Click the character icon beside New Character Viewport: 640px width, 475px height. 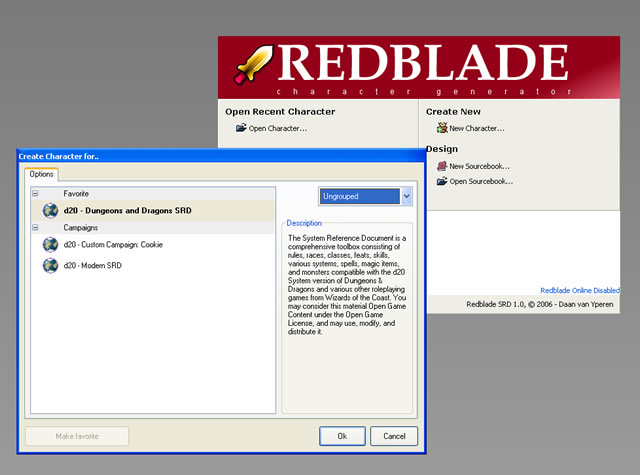coord(442,128)
